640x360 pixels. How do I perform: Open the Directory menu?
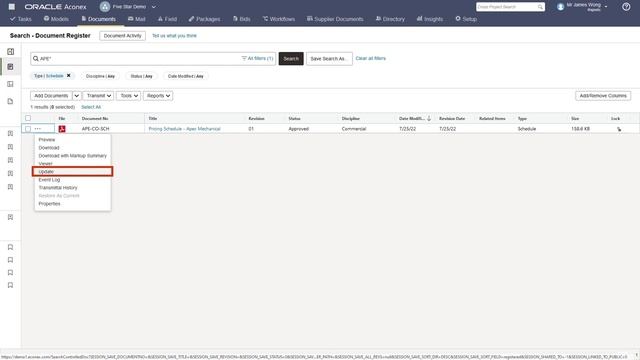pos(390,19)
